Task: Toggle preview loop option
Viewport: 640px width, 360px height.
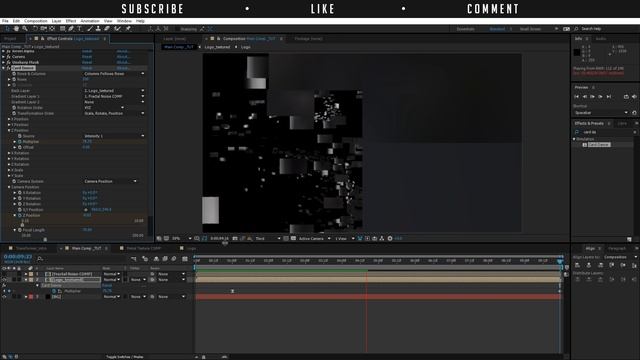Action: point(626,97)
